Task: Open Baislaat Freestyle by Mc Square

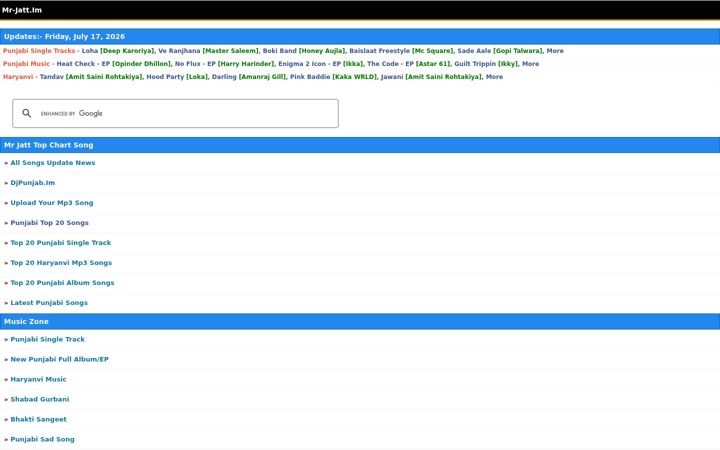Action: (x=401, y=51)
